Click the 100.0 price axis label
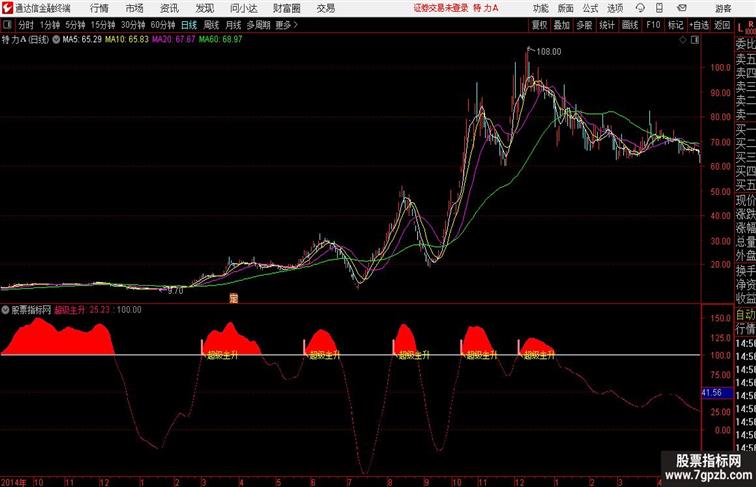 pyautogui.click(x=720, y=68)
